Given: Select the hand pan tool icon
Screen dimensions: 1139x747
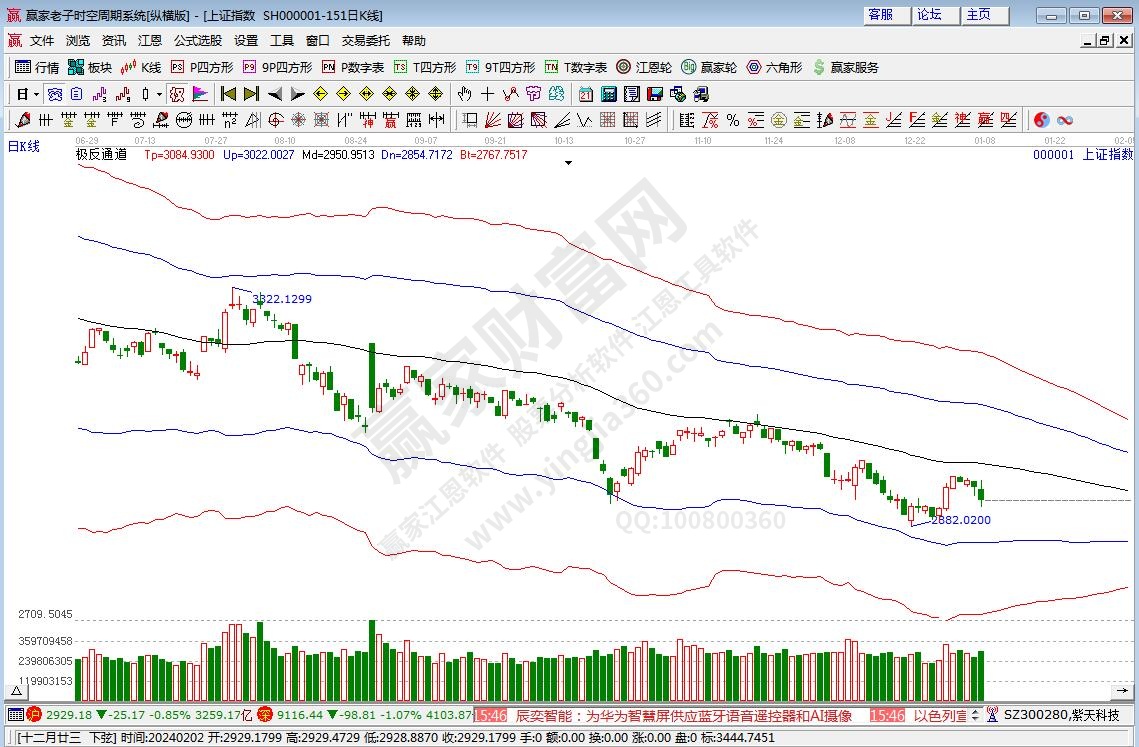Looking at the screenshot, I should [464, 94].
